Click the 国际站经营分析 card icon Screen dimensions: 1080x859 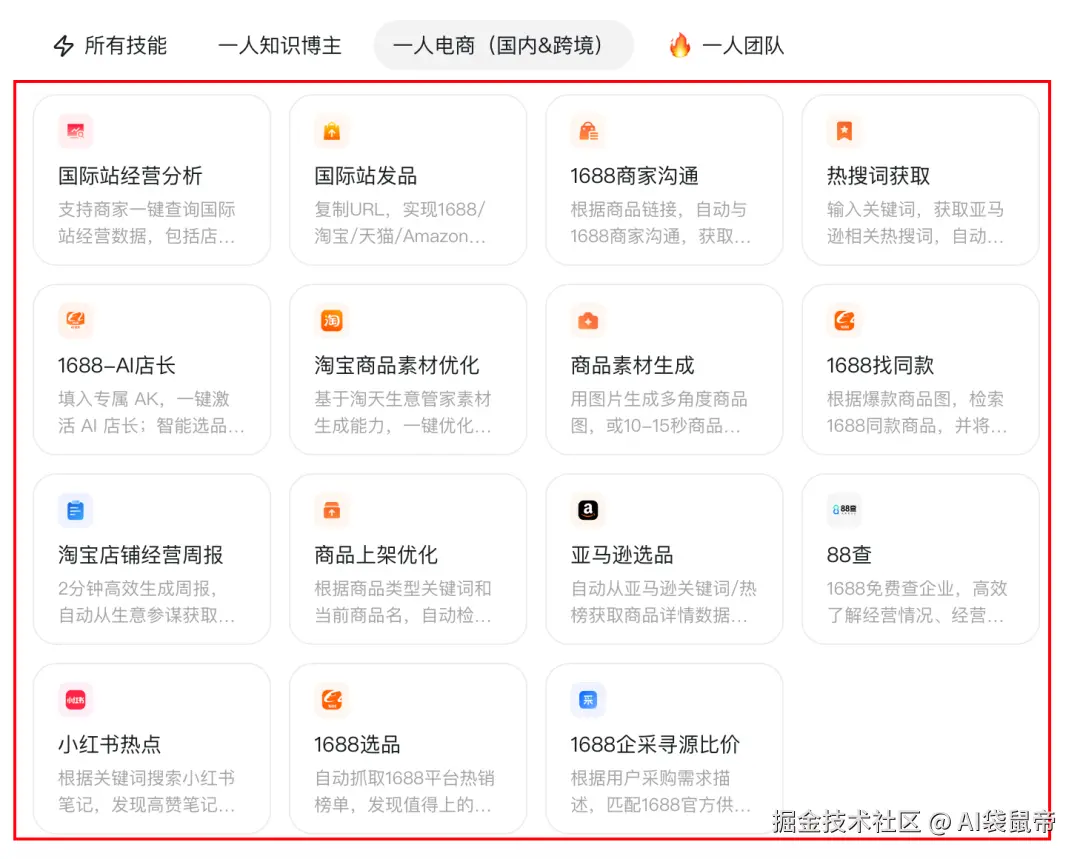pos(75,131)
